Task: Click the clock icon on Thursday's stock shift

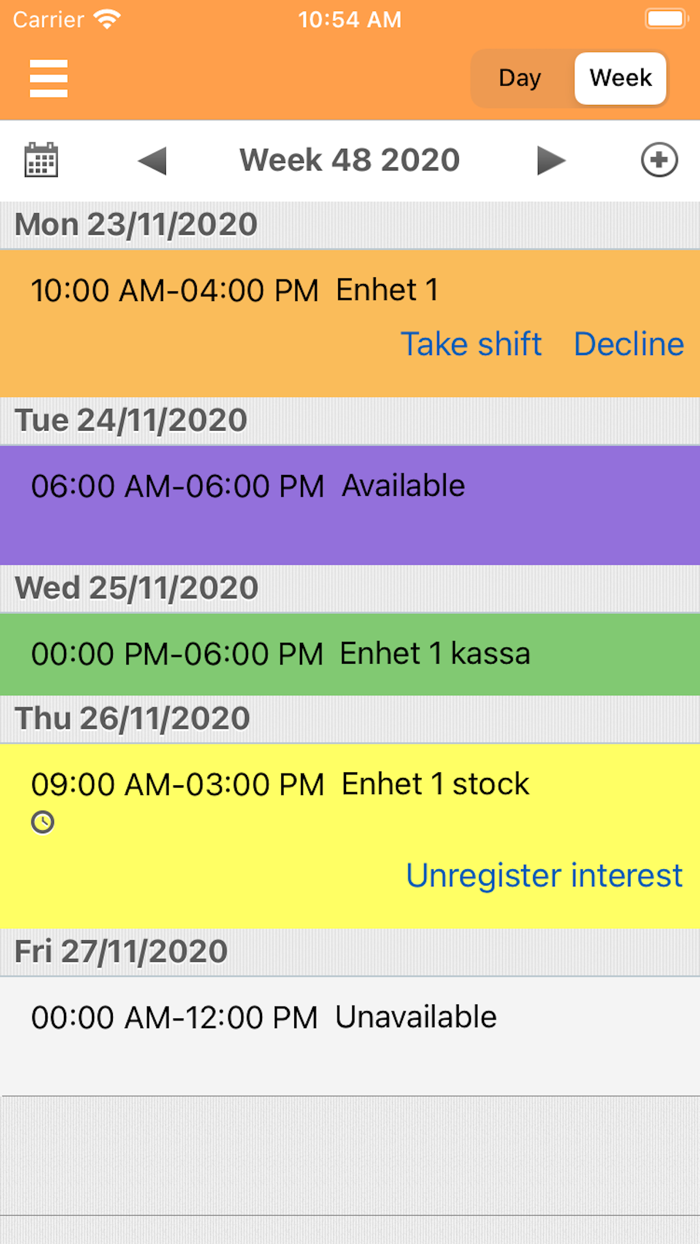Action: [x=42, y=822]
